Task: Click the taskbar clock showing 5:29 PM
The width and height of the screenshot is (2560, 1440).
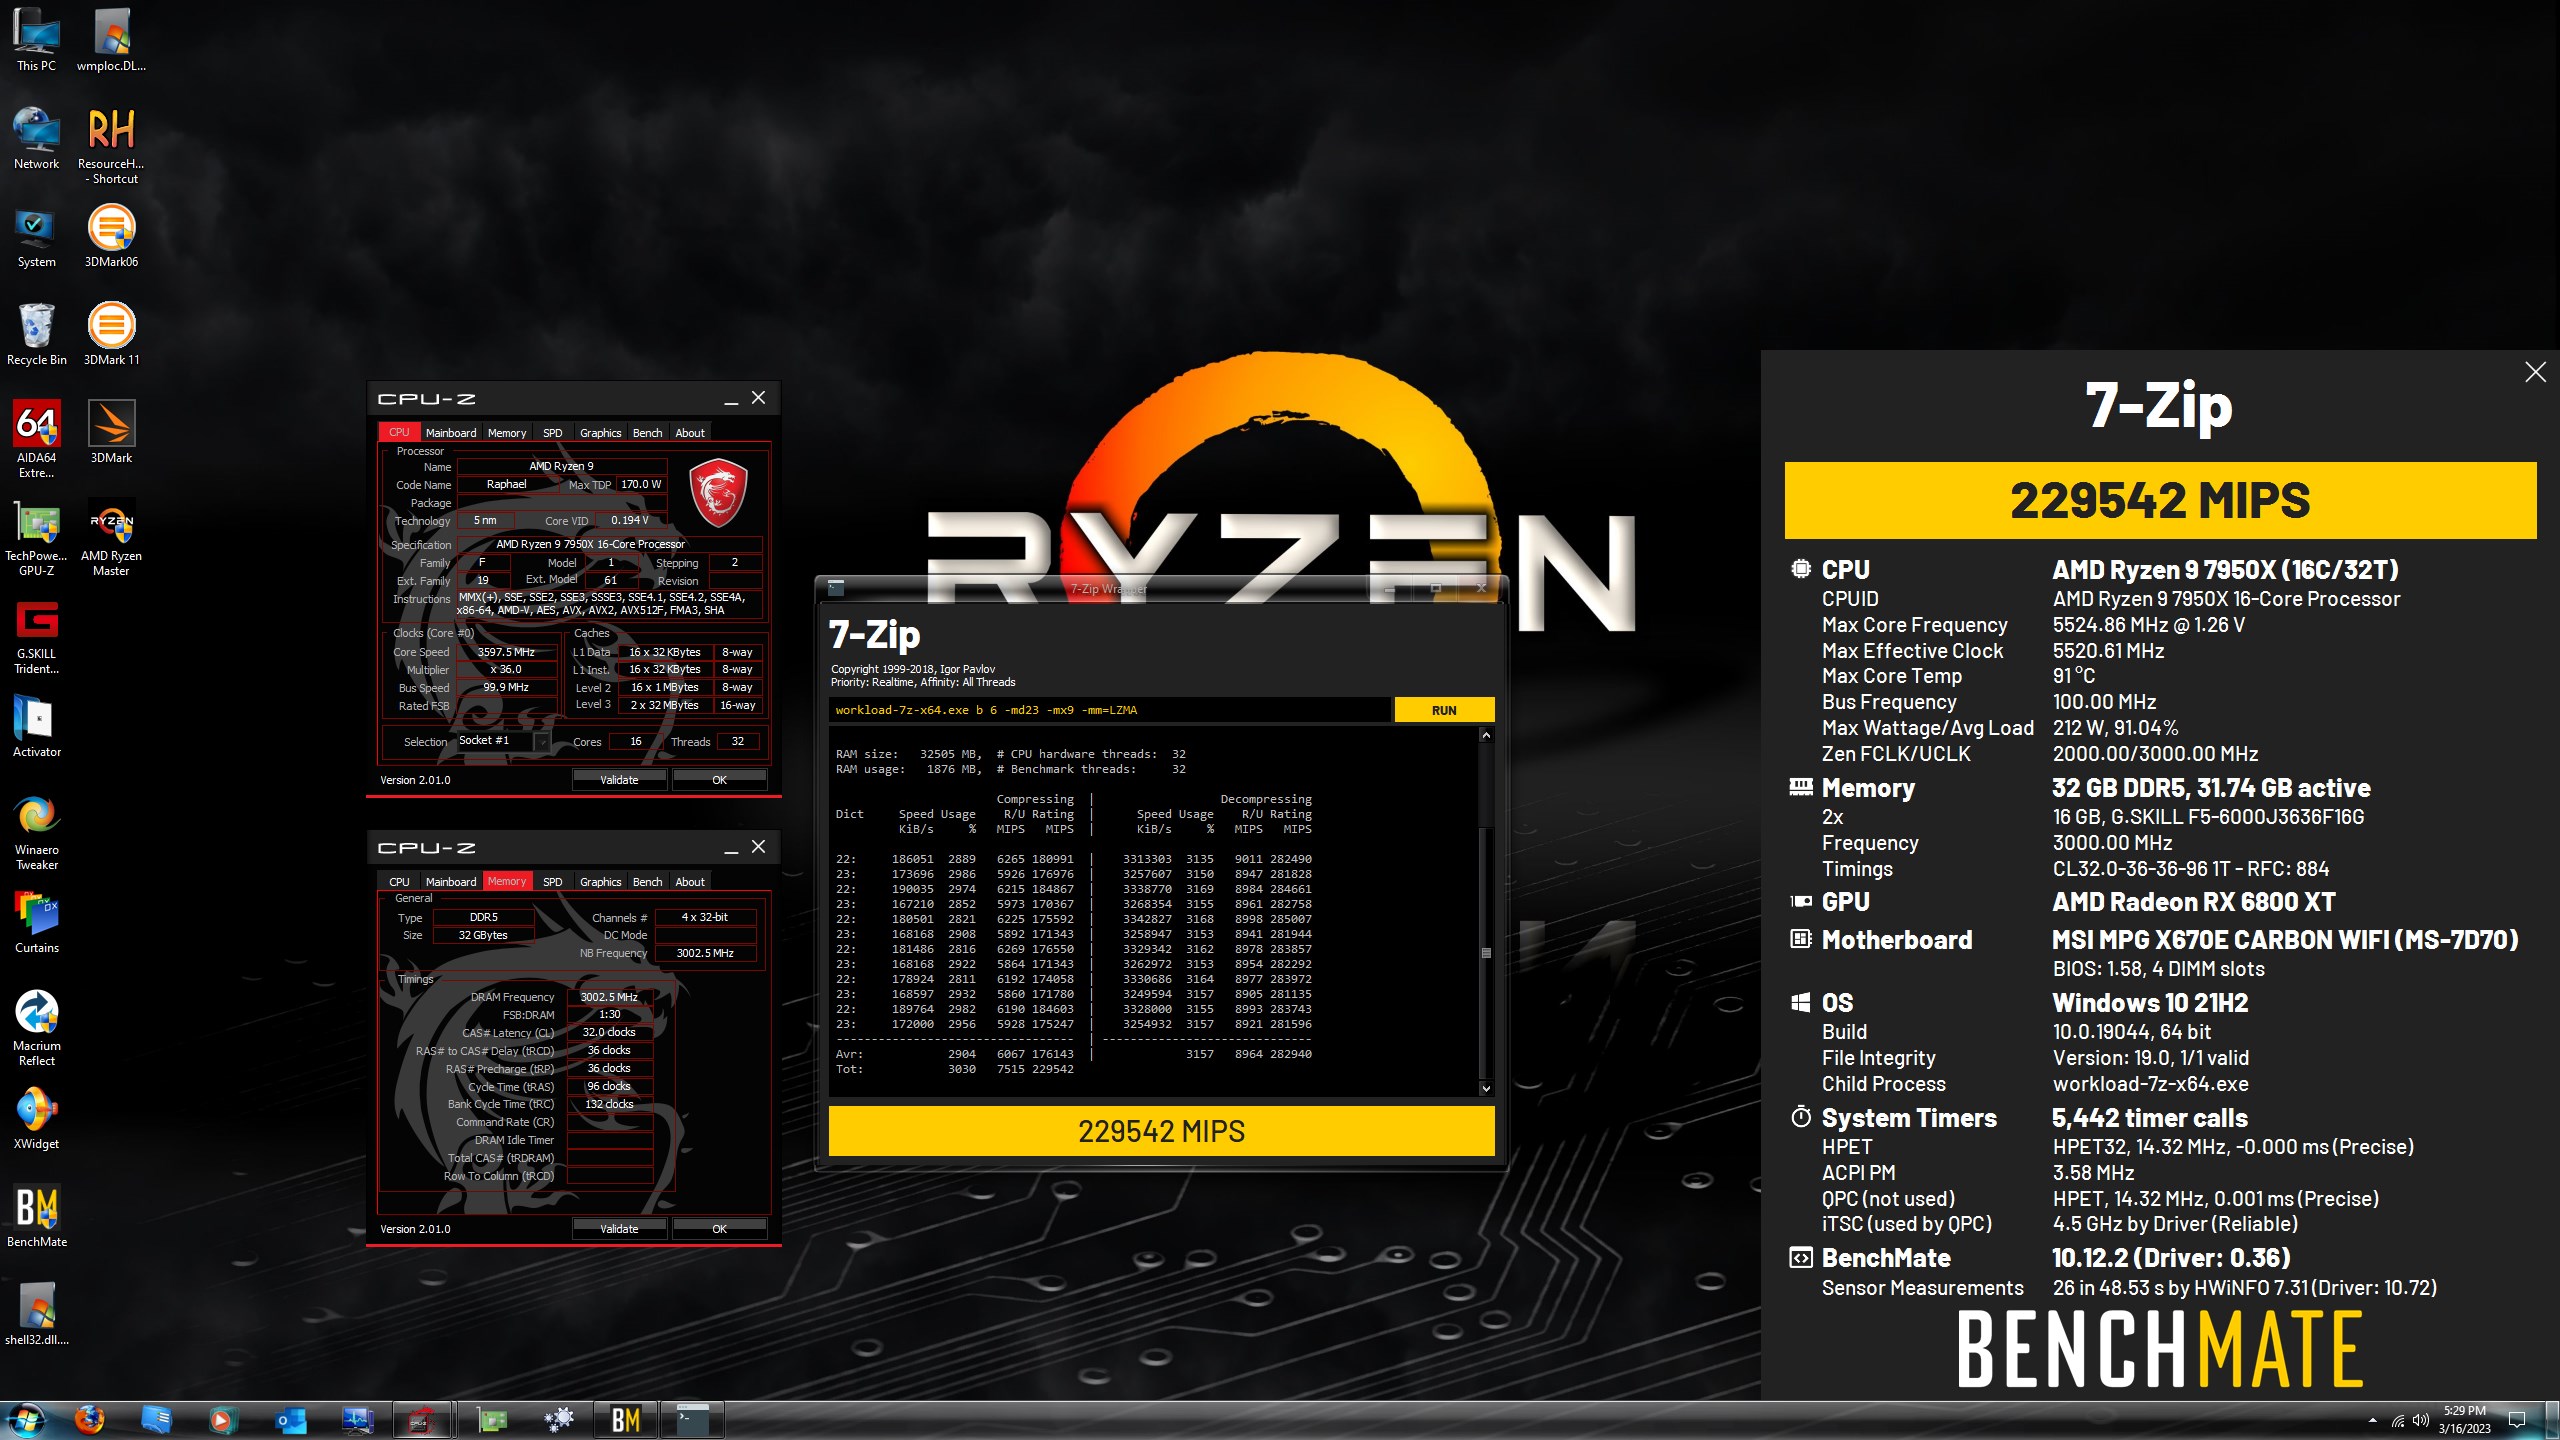Action: click(x=2464, y=1420)
